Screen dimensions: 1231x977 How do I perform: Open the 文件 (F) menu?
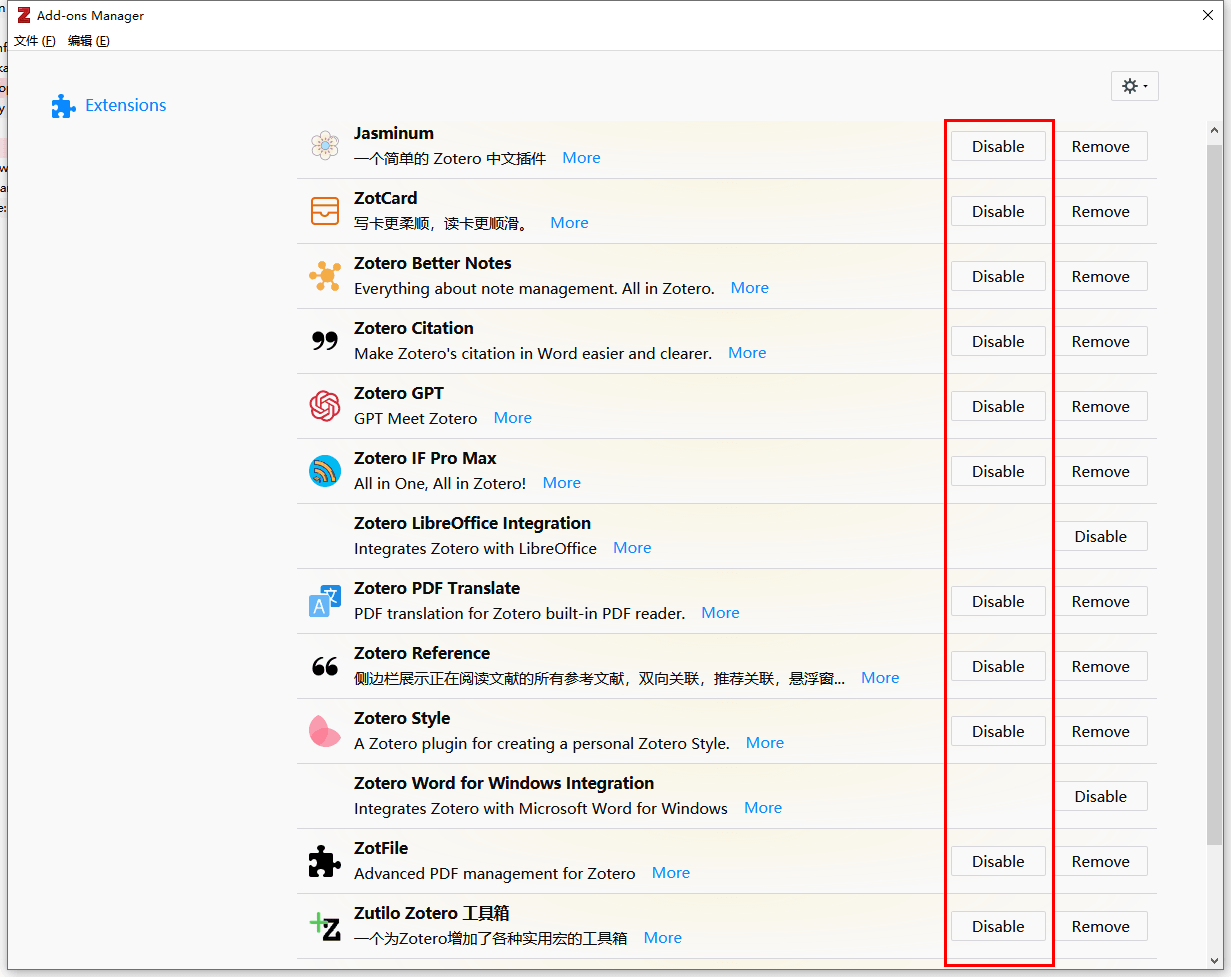pos(34,41)
